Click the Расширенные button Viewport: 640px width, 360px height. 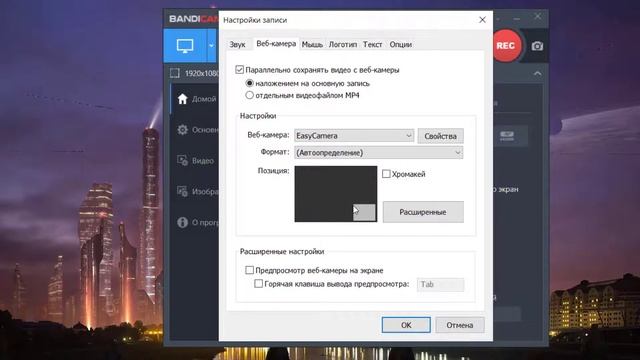(423, 212)
